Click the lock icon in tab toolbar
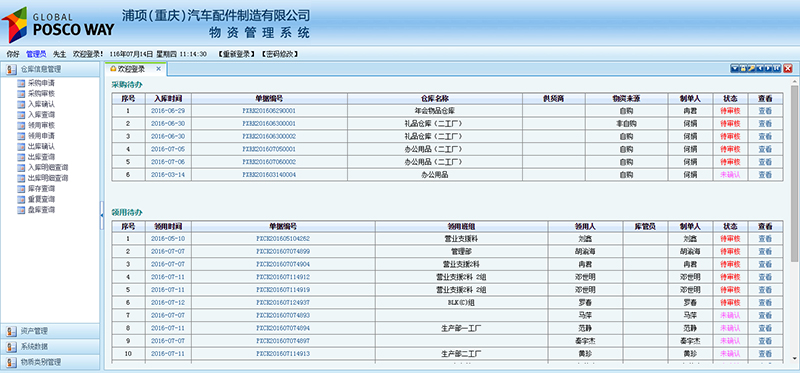This screenshot has height=373, width=800. (743, 68)
